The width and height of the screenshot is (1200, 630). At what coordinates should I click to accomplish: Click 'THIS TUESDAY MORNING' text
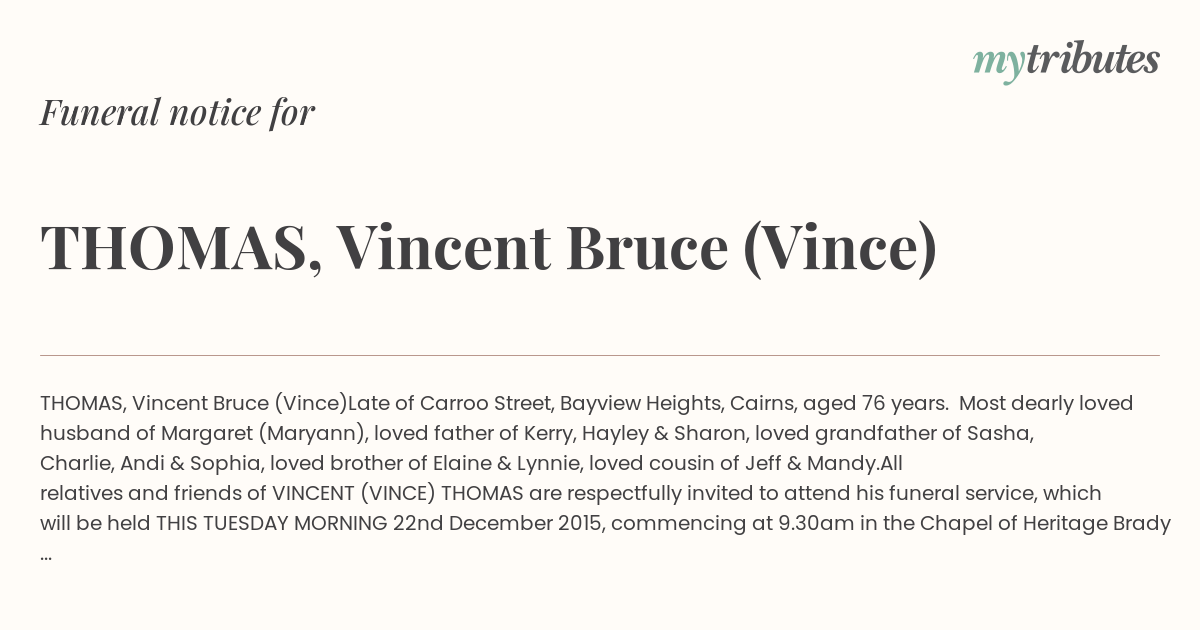272,523
